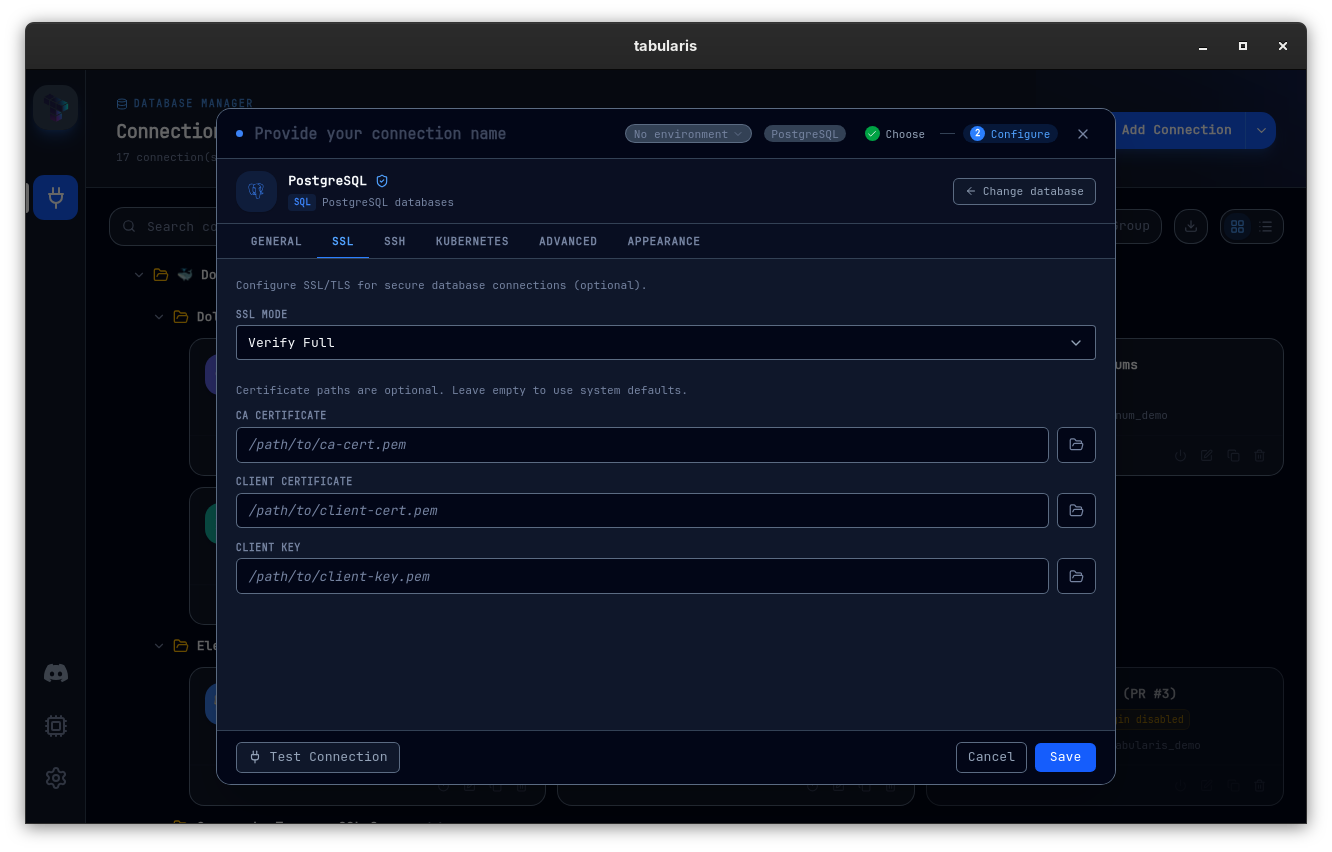Click the power icon on the enum_demo card
The width and height of the screenshot is (1332, 852).
(x=1180, y=455)
